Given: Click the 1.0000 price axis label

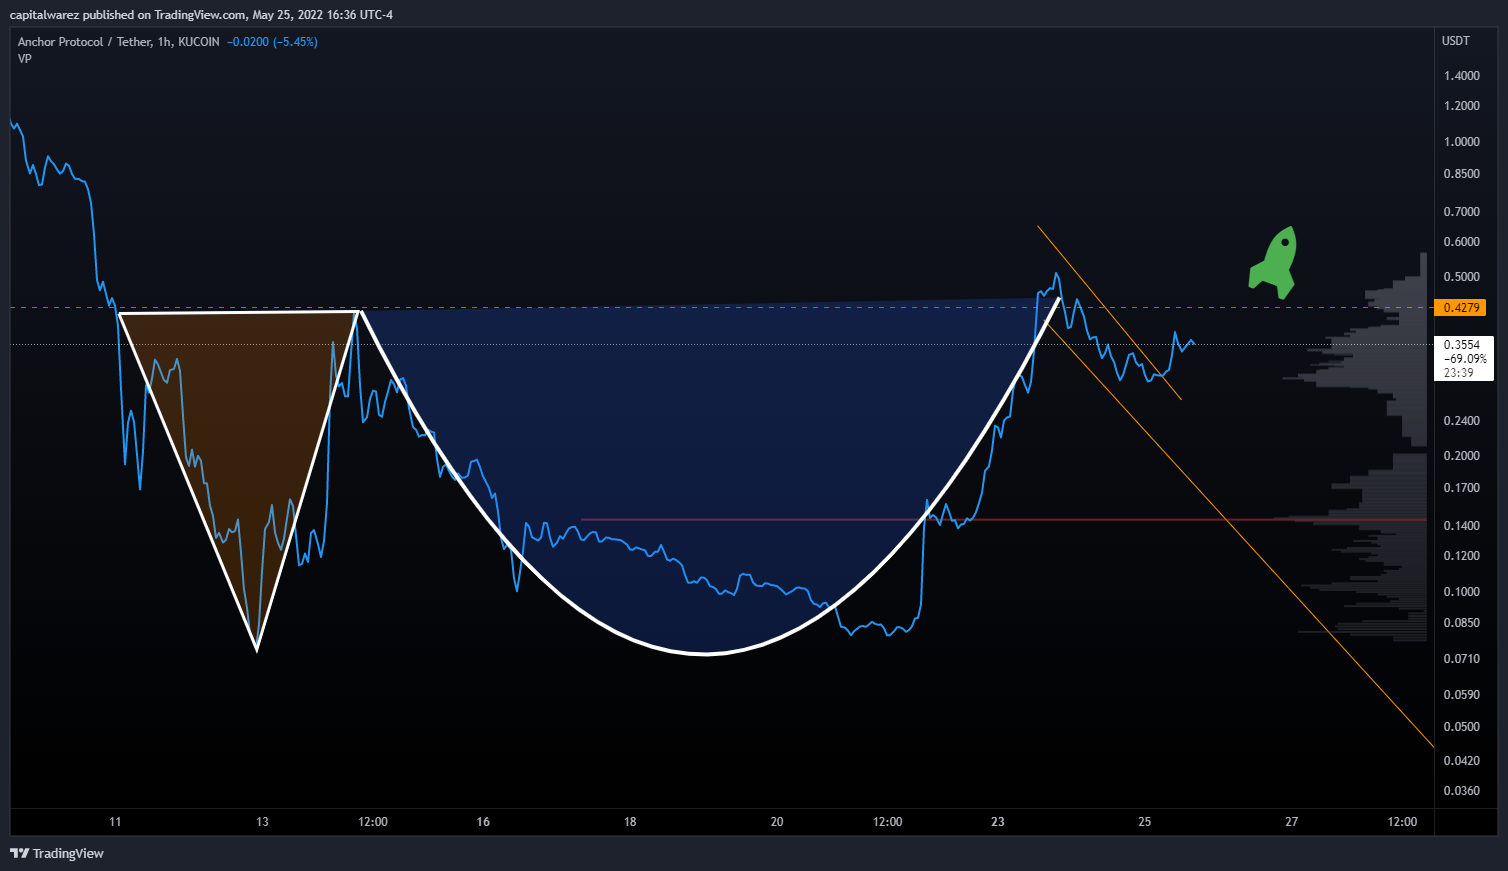Looking at the screenshot, I should 1462,142.
